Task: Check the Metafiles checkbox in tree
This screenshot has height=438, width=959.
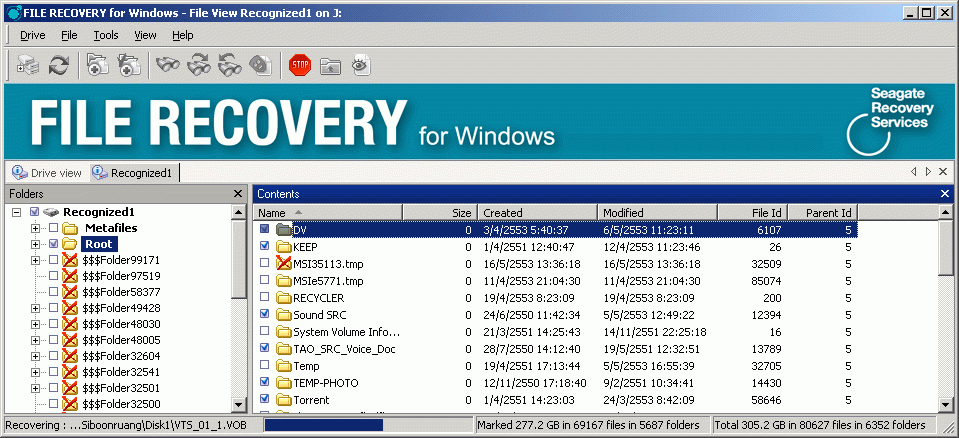Action: (x=54, y=228)
